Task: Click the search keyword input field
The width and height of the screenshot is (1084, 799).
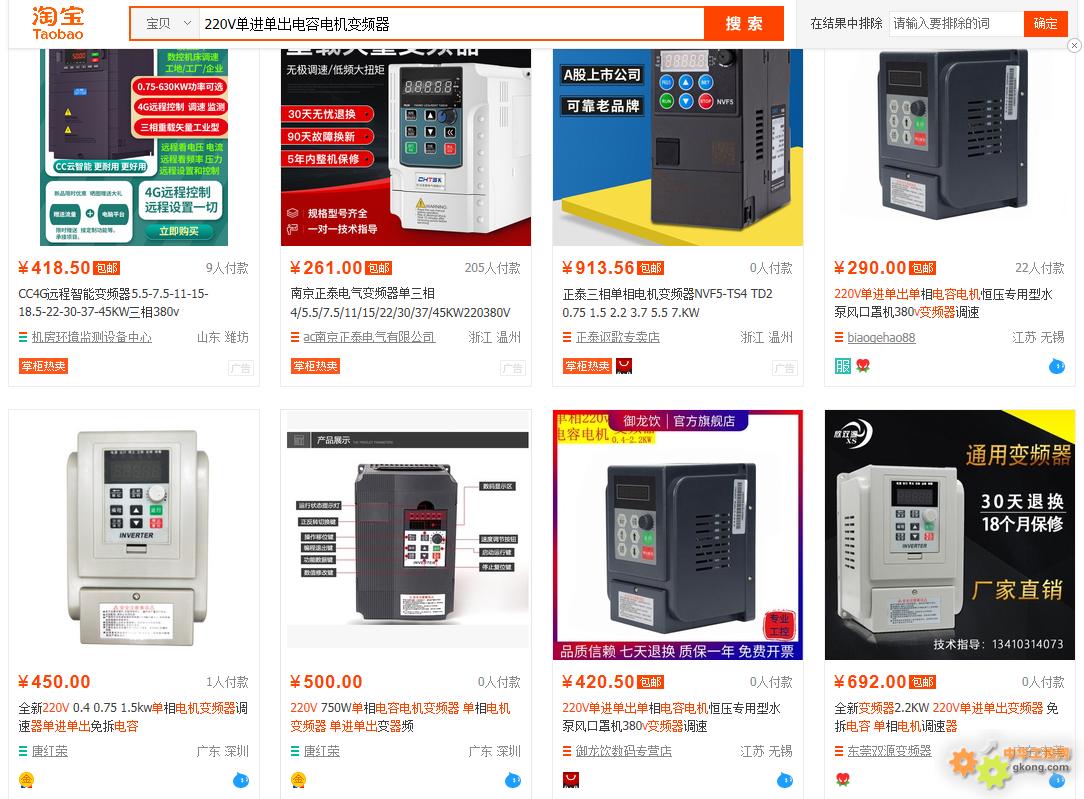Action: (451, 24)
